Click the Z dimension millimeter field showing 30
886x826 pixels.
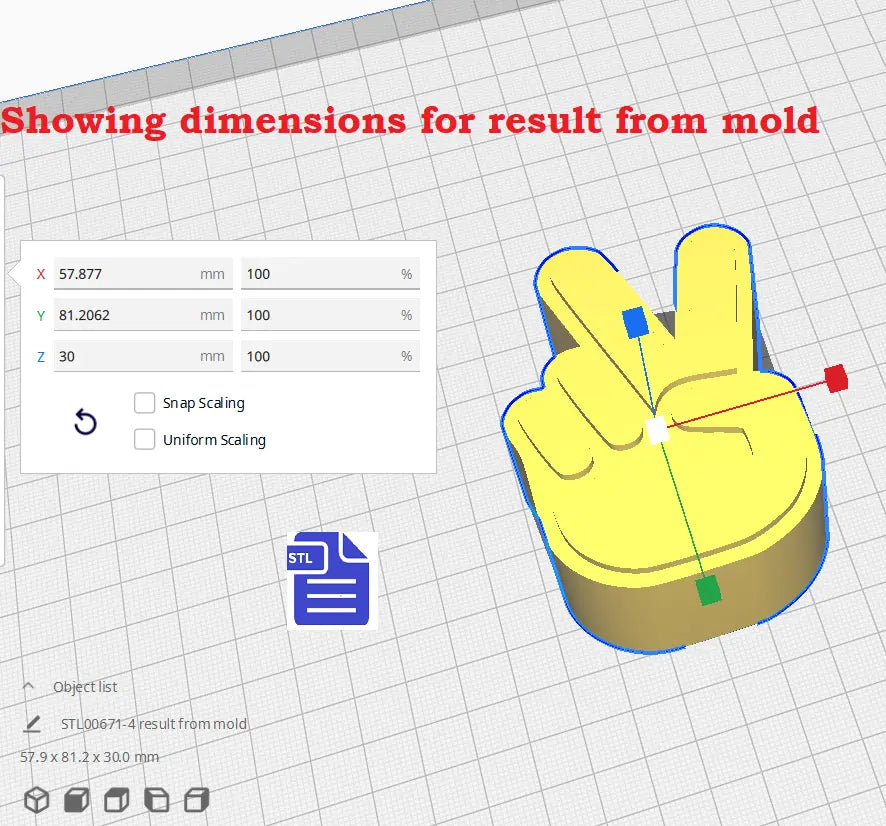[x=125, y=356]
